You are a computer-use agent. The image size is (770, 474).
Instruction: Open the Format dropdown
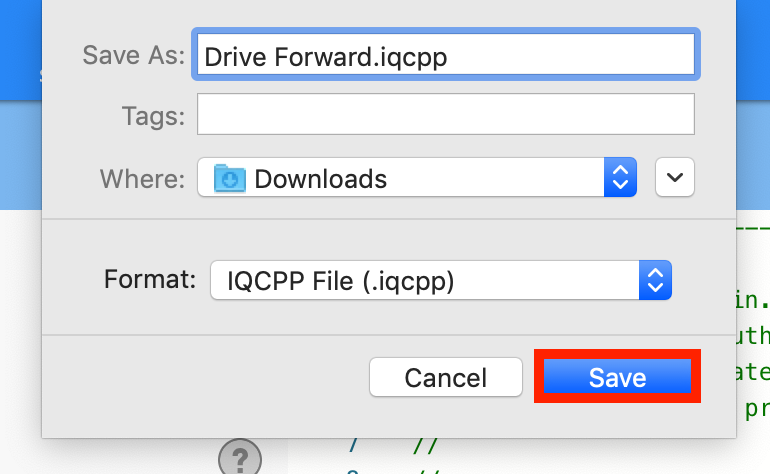coord(440,280)
